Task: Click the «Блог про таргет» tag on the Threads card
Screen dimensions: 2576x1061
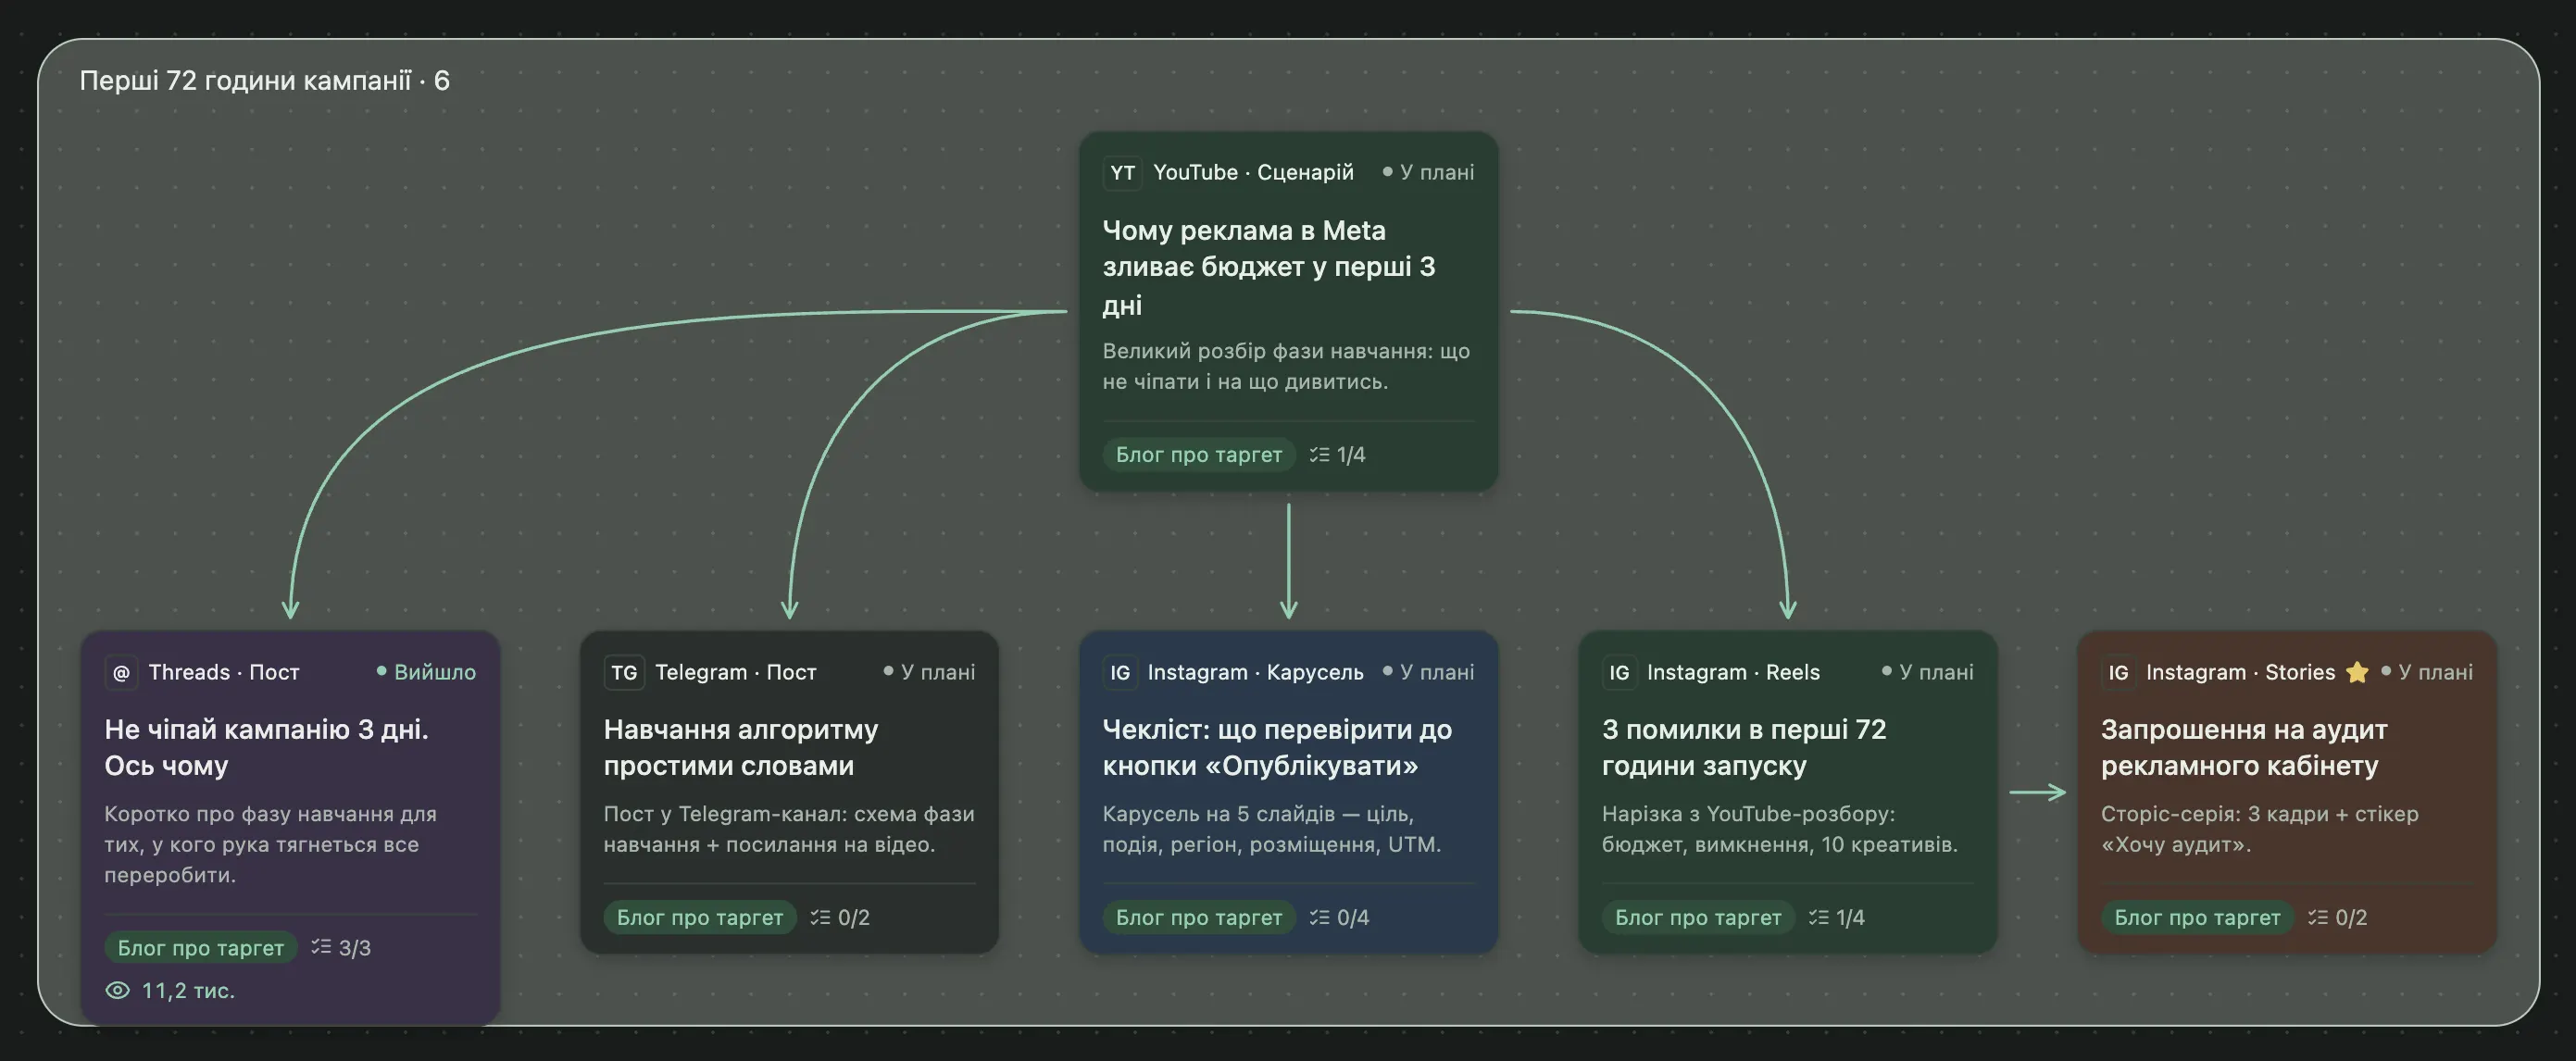Action: (x=201, y=947)
